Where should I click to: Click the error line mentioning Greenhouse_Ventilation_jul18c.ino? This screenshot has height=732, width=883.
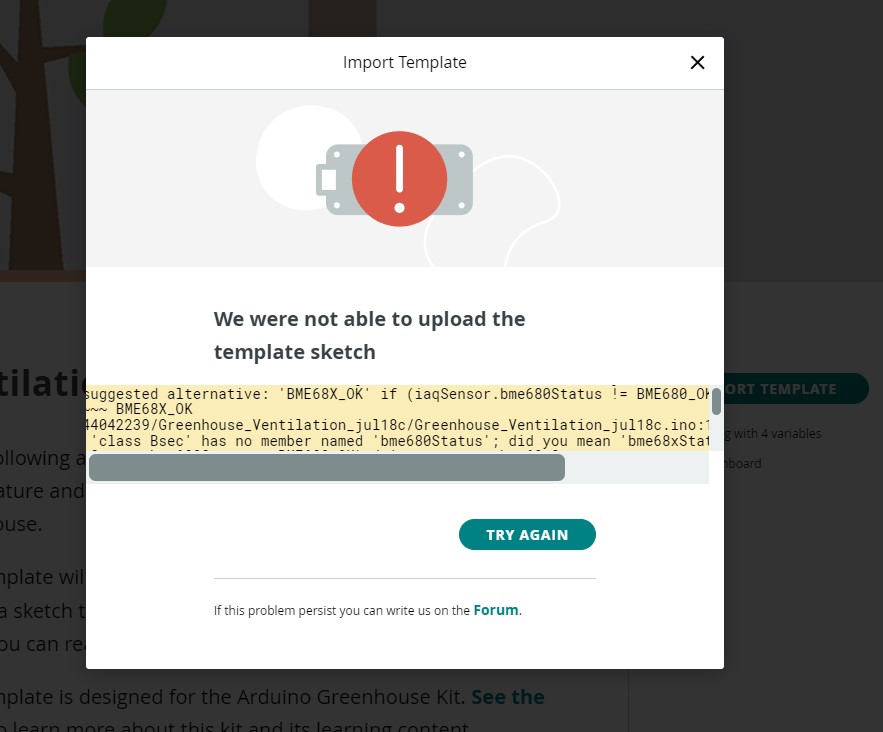tap(397, 425)
